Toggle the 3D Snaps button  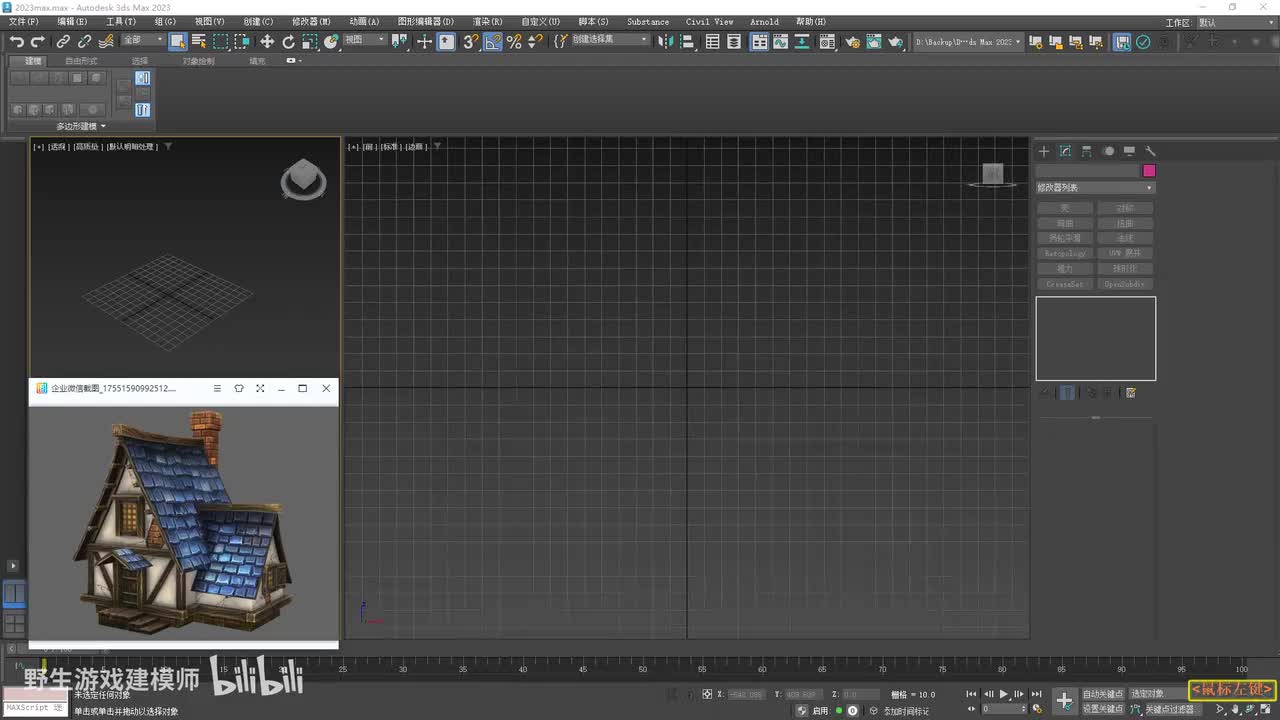470,42
